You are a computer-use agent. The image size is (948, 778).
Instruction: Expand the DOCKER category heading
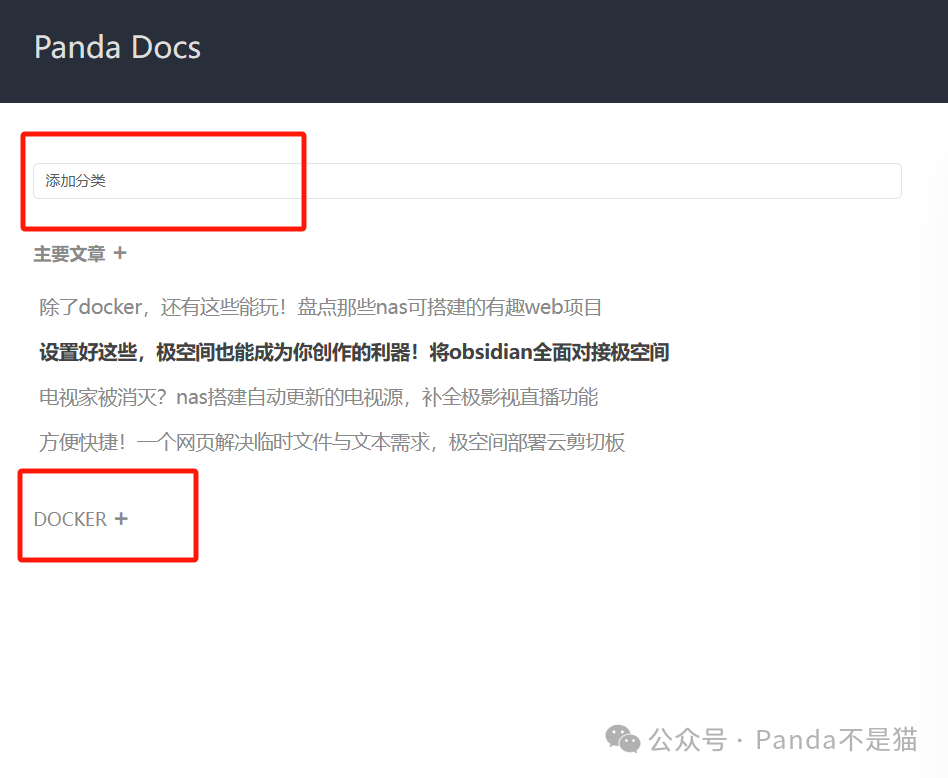pos(70,519)
